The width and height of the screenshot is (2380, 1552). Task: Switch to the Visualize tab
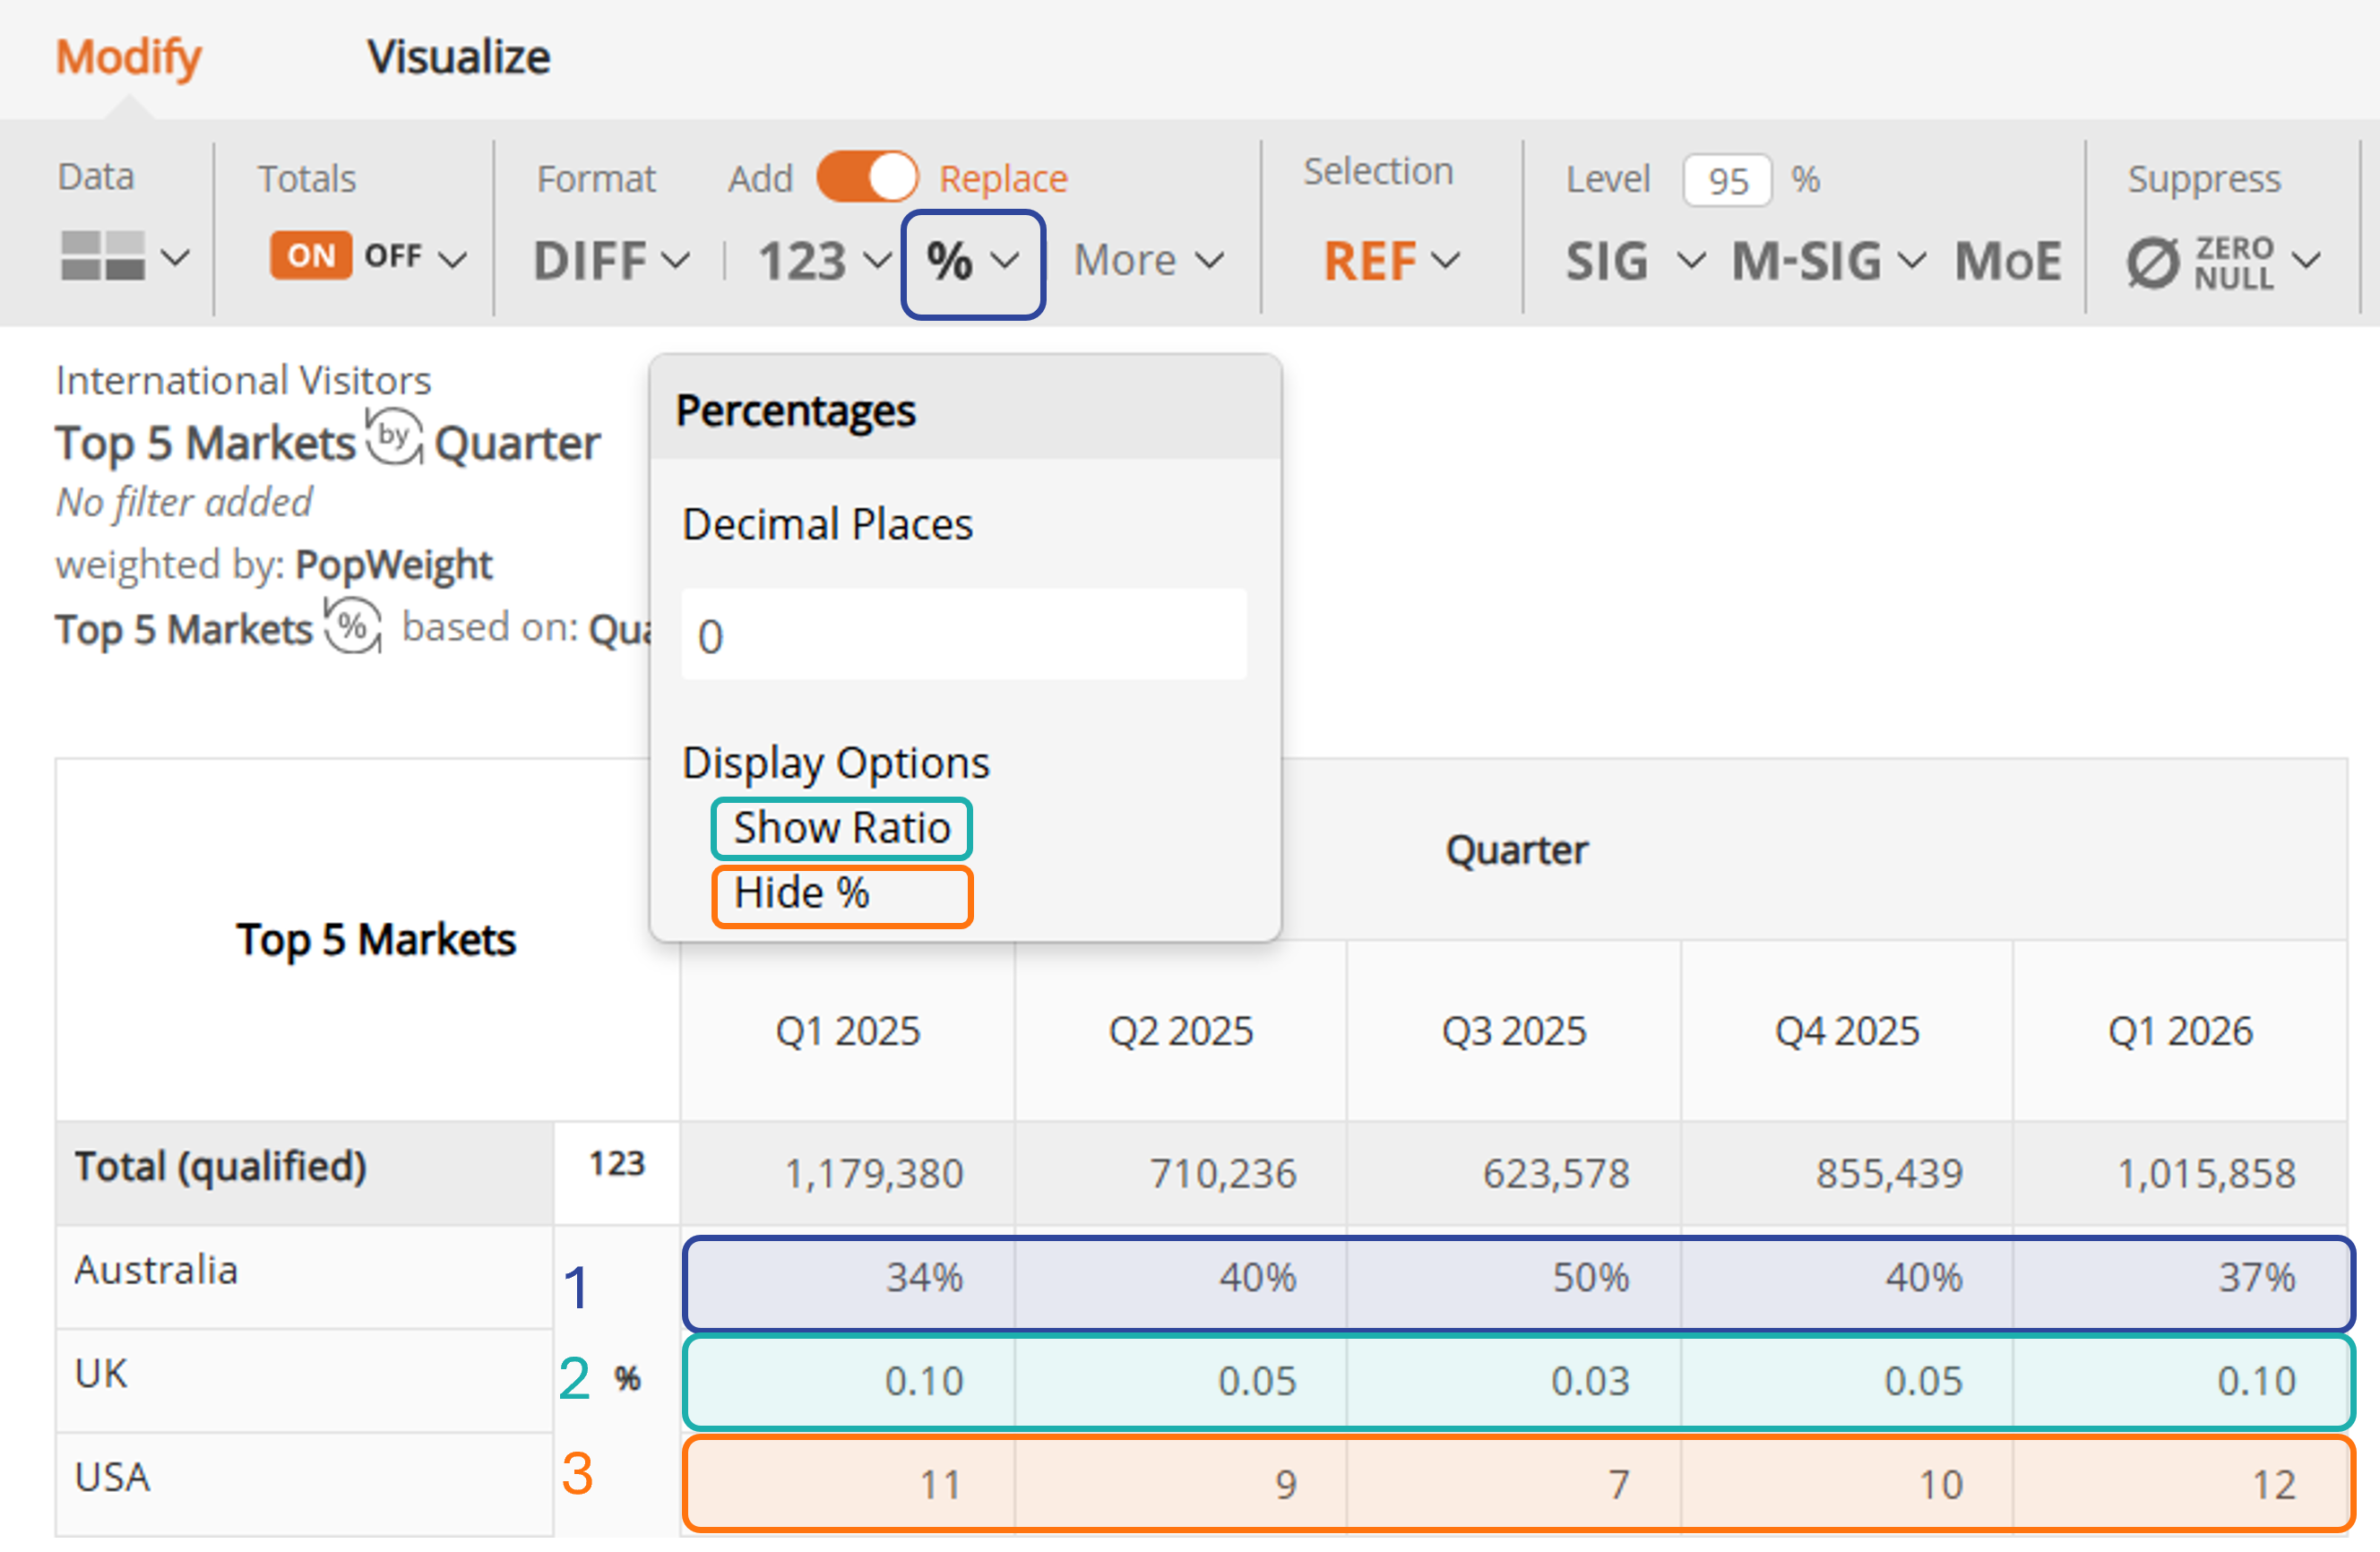(x=459, y=57)
